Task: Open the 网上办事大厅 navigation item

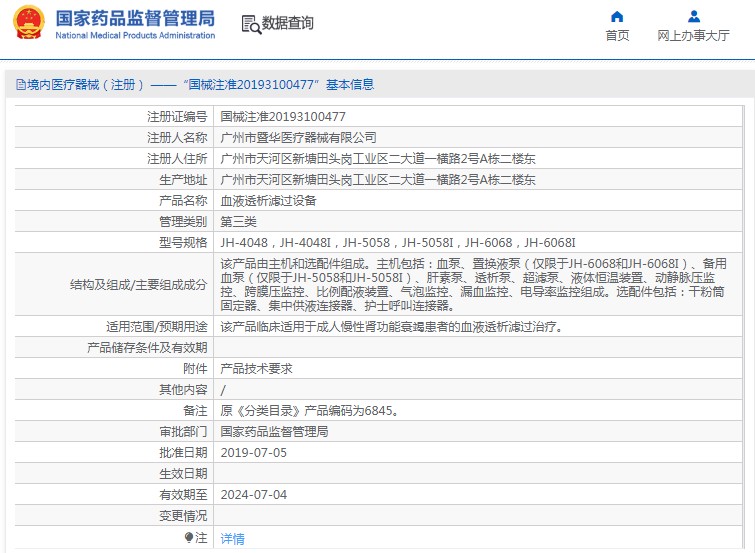Action: point(693,36)
